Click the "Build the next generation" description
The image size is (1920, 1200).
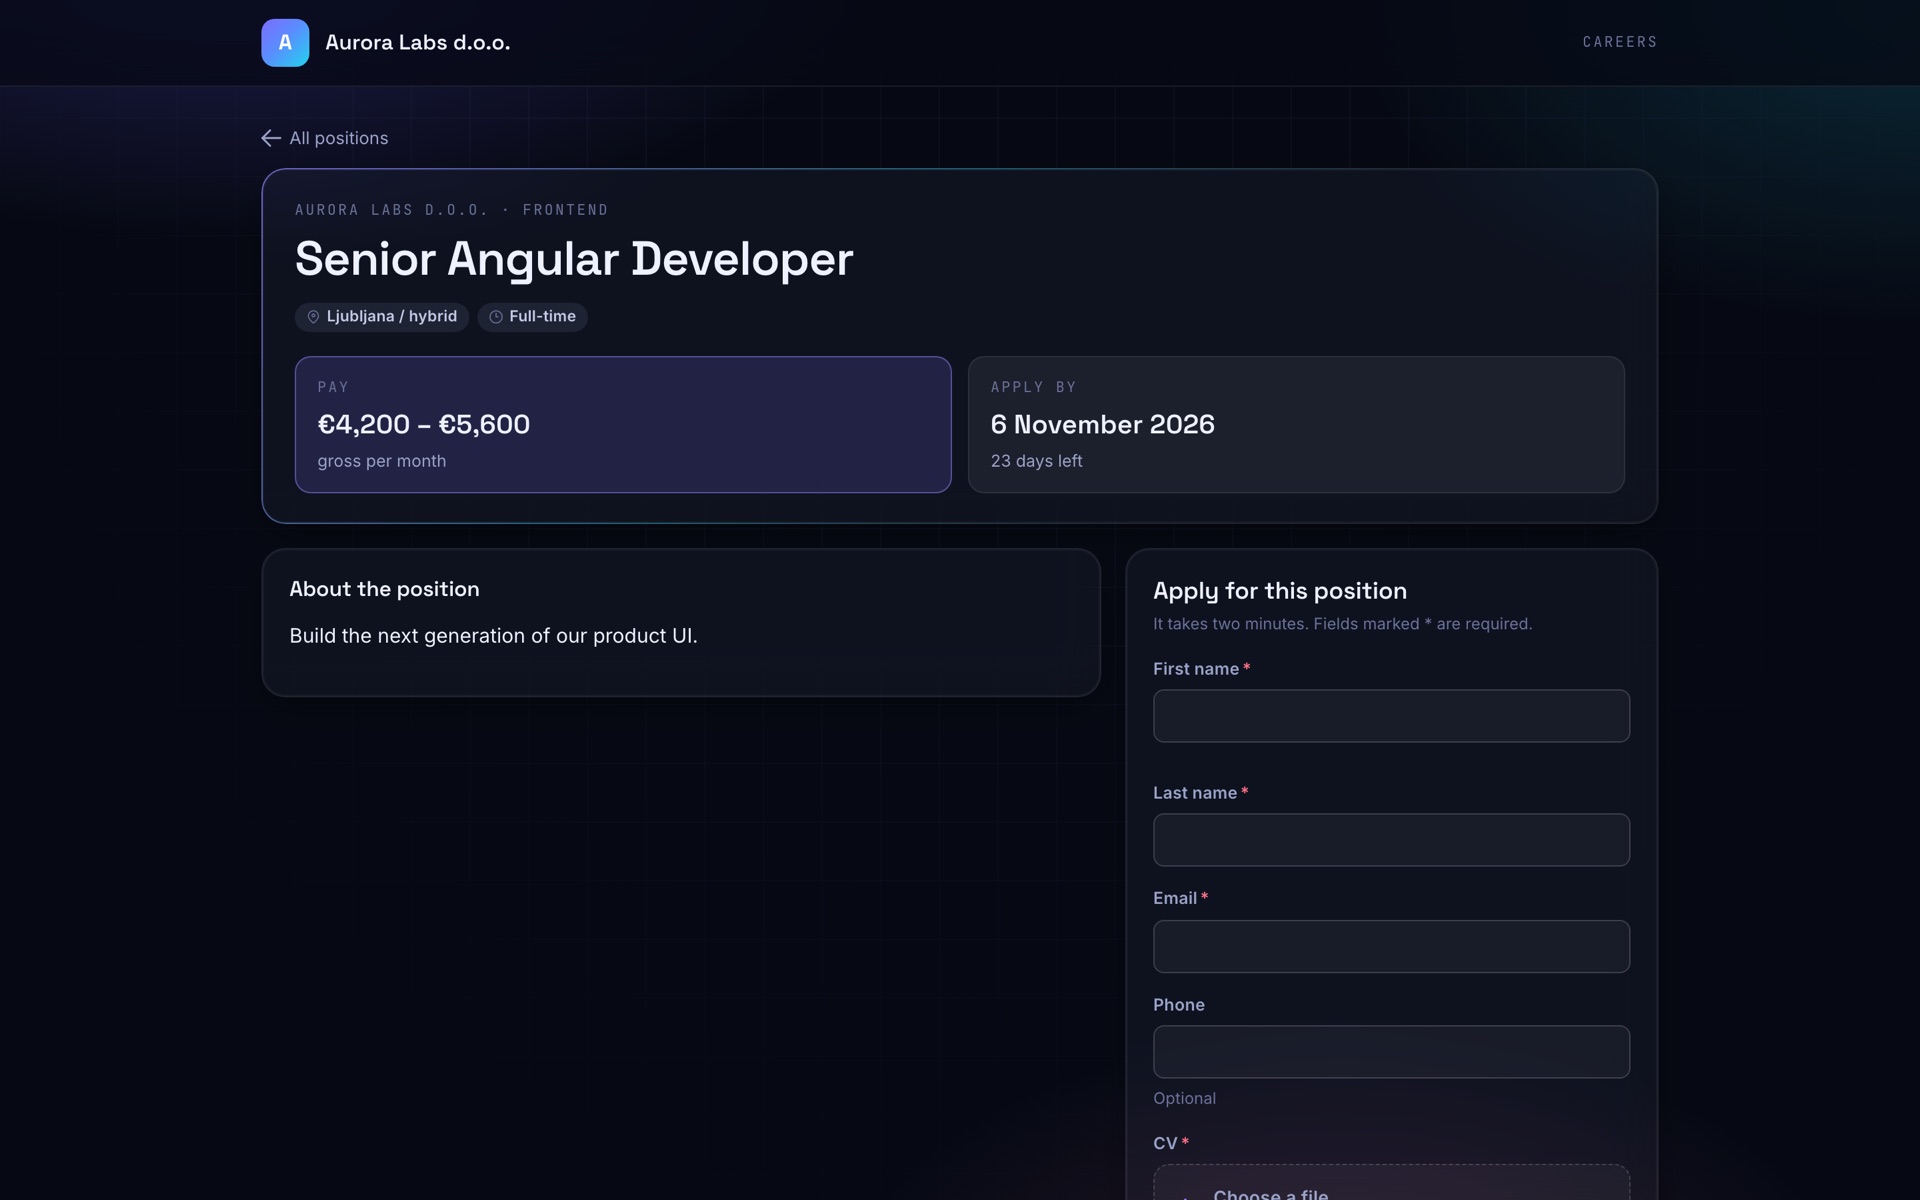point(493,636)
